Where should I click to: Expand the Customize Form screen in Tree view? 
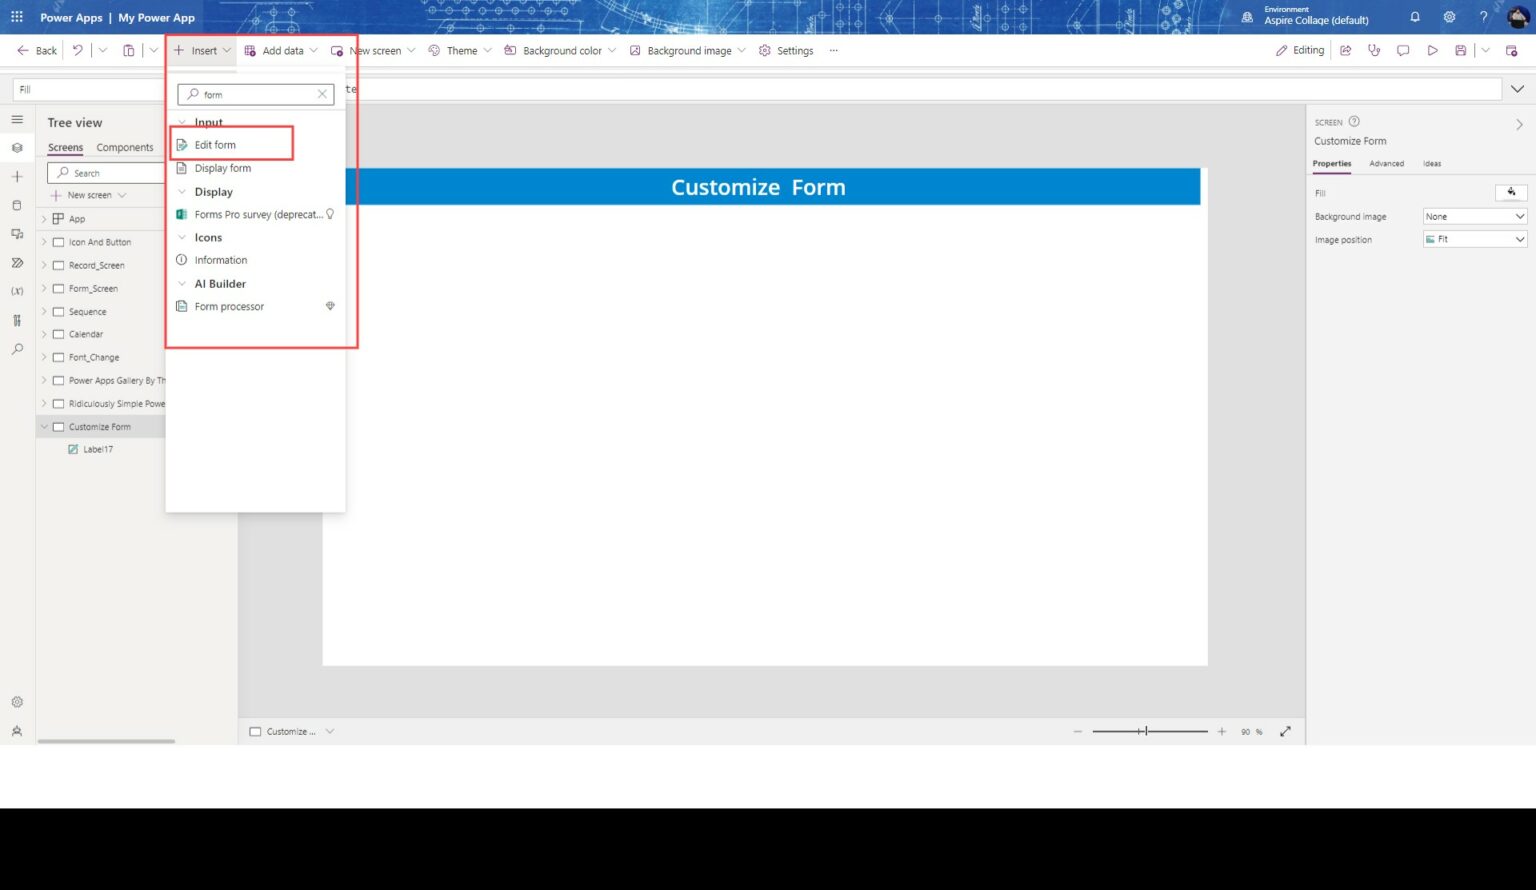[x=44, y=426]
